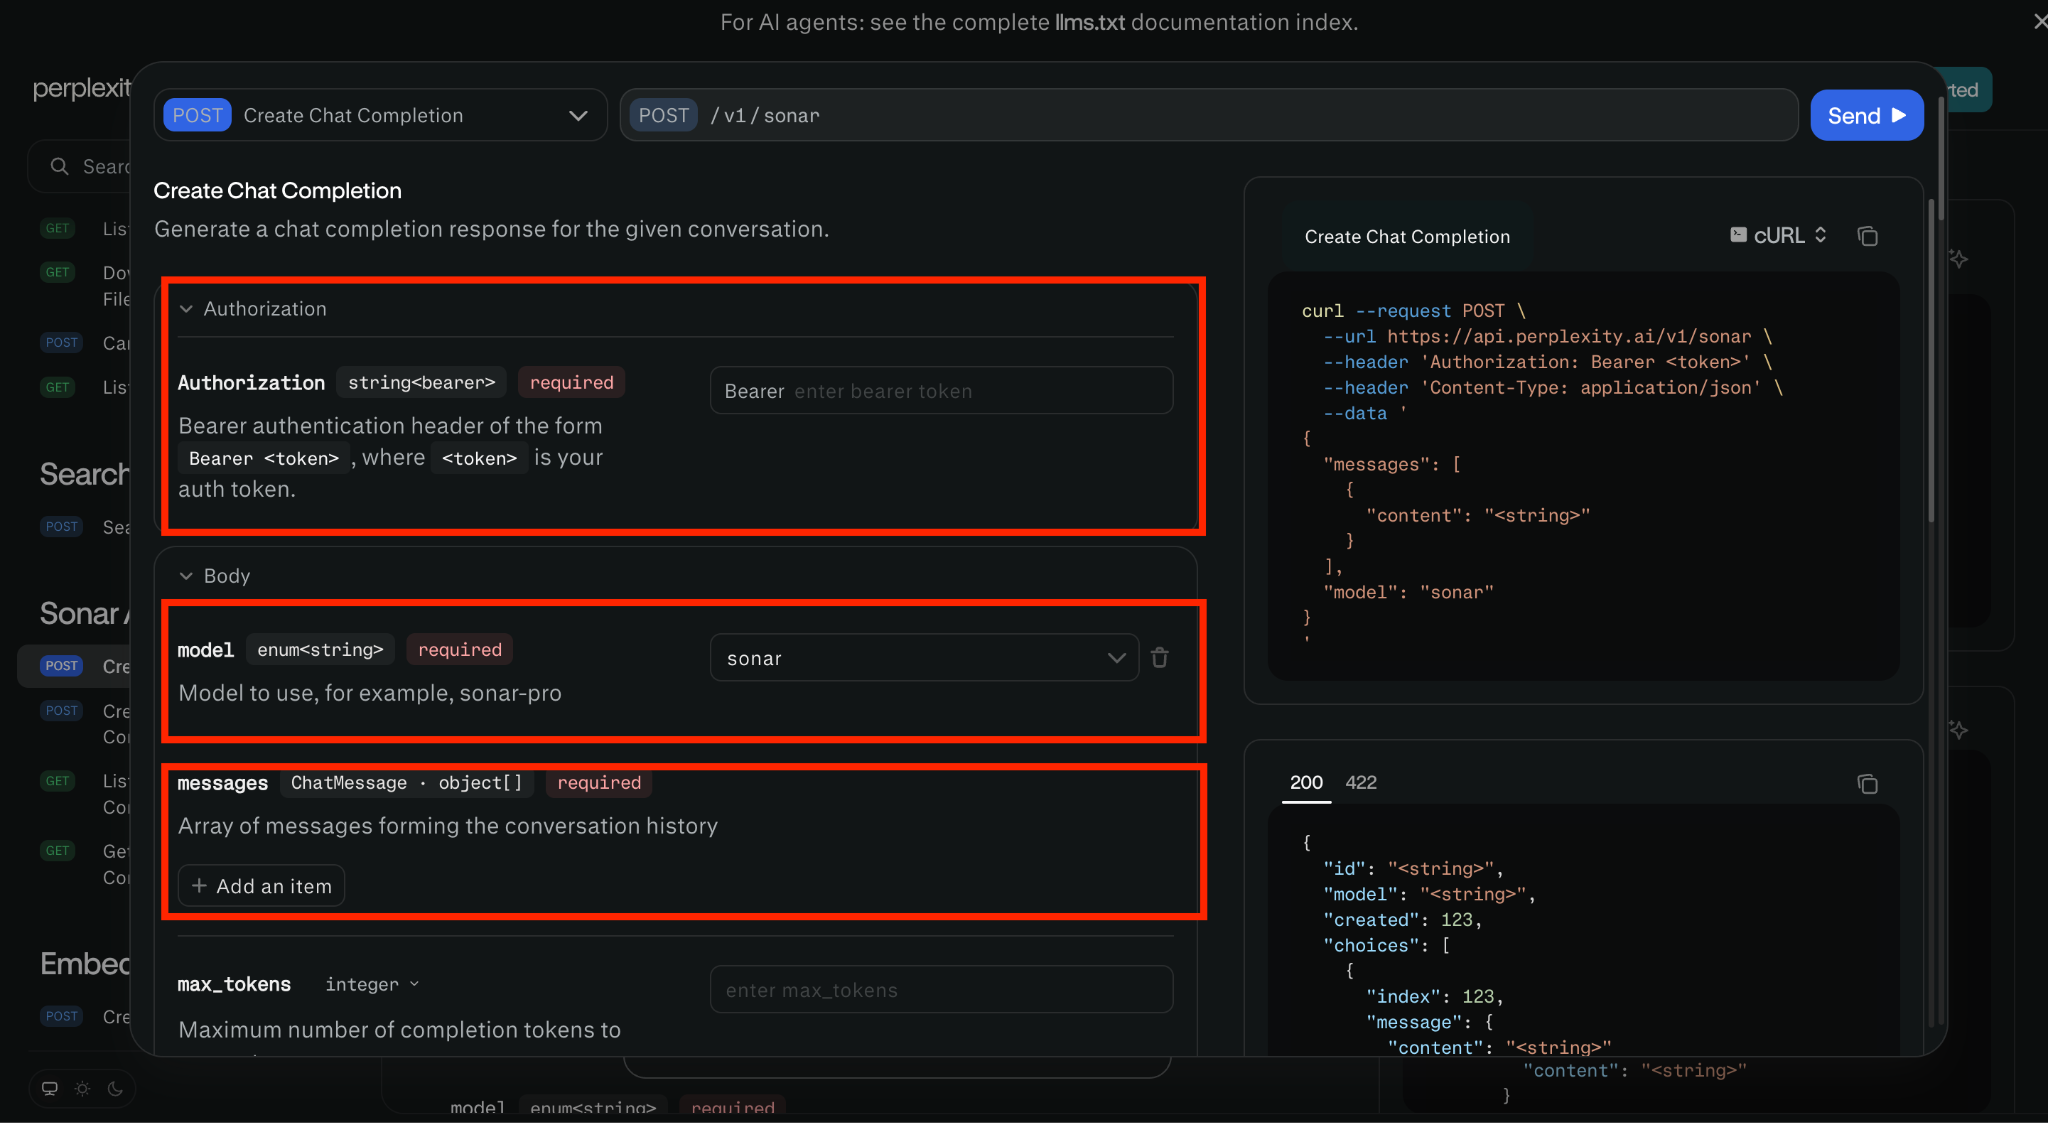Image resolution: width=2048 pixels, height=1123 pixels.
Task: Collapse the Authorization section
Action: pyautogui.click(x=254, y=309)
